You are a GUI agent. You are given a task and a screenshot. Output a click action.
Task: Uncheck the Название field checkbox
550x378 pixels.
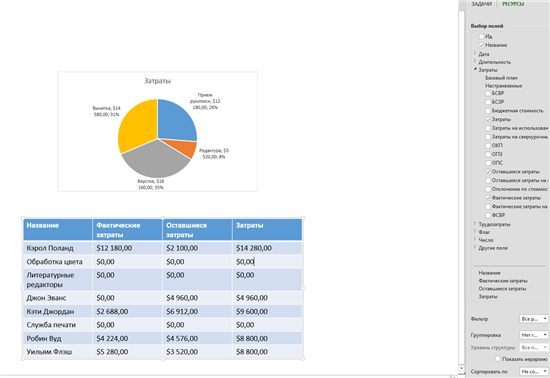[482, 45]
